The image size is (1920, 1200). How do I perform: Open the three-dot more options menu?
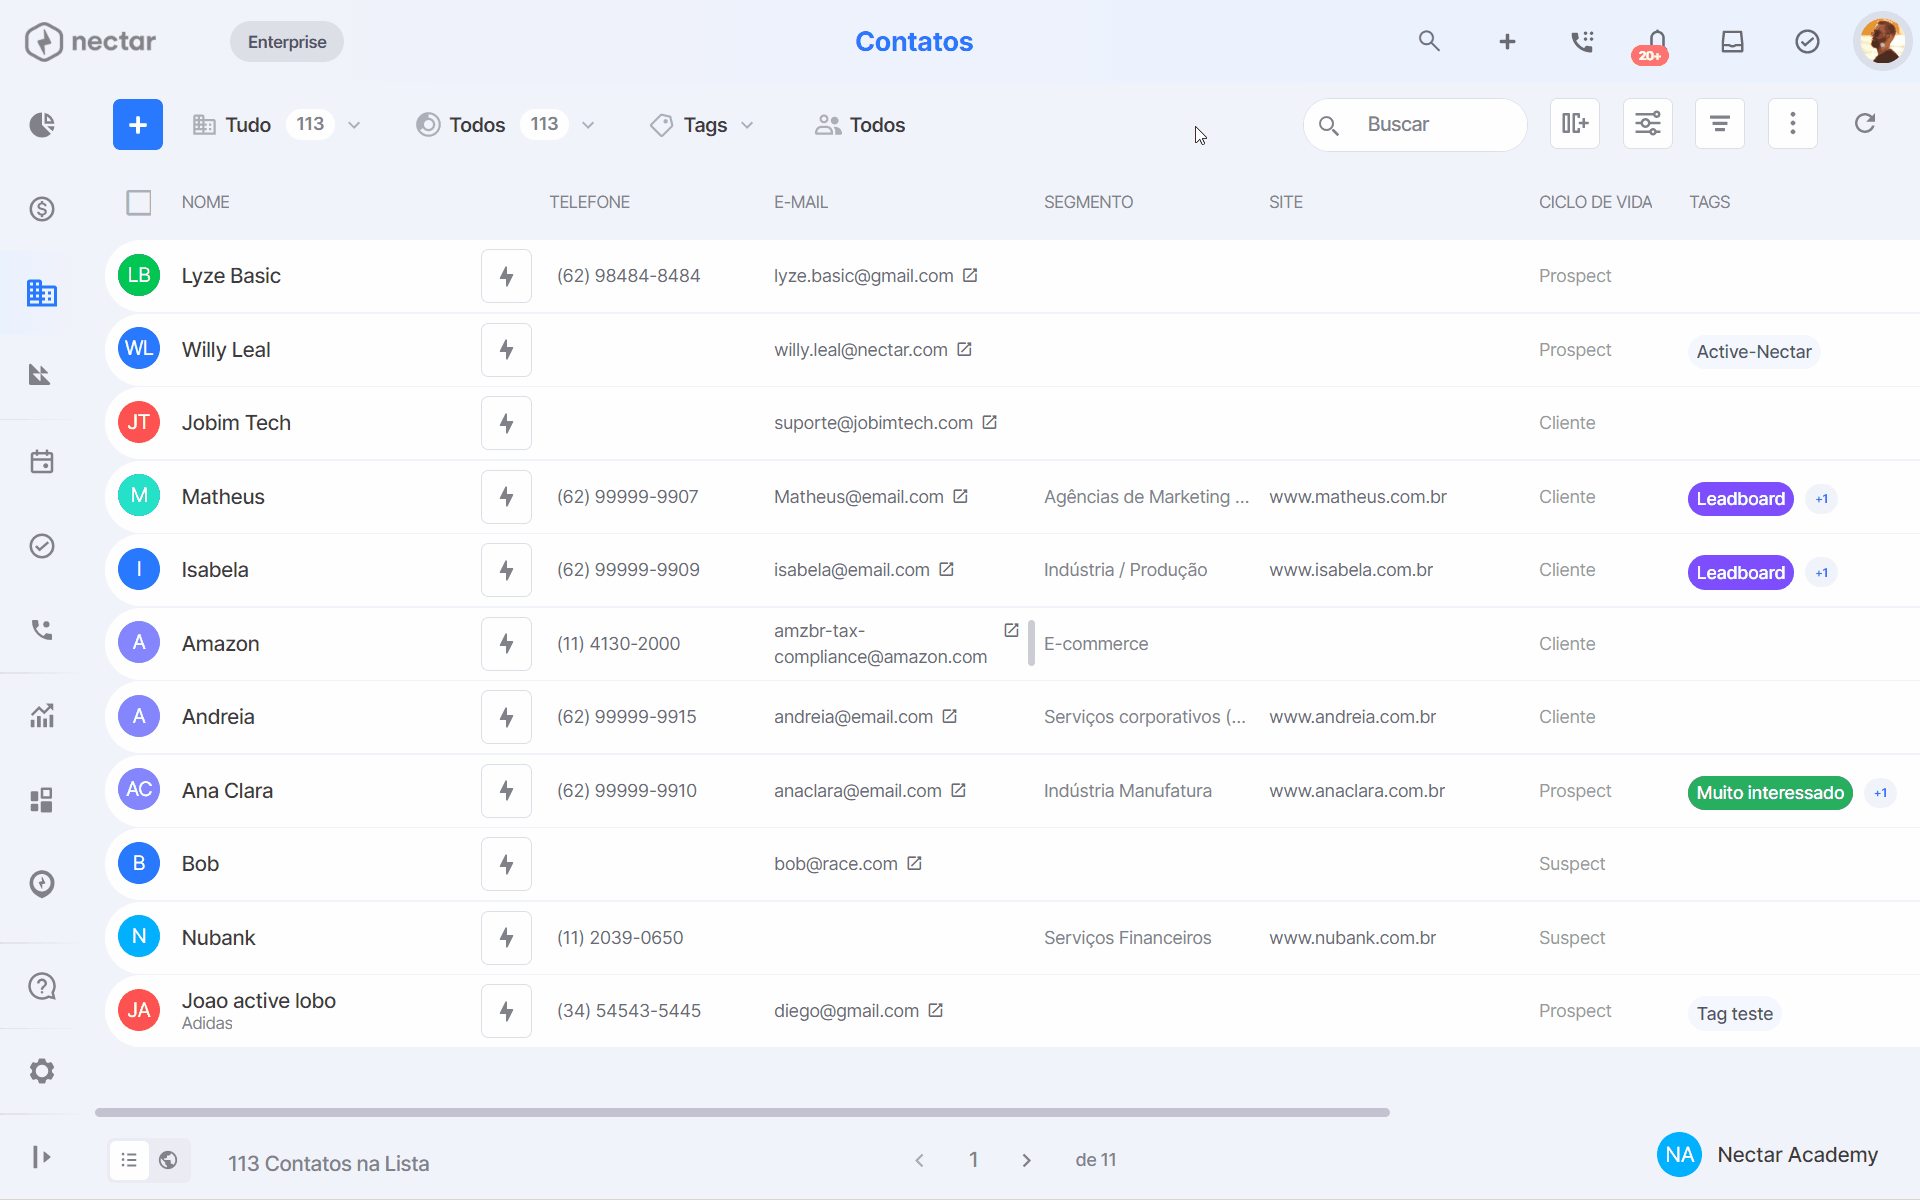click(1792, 124)
